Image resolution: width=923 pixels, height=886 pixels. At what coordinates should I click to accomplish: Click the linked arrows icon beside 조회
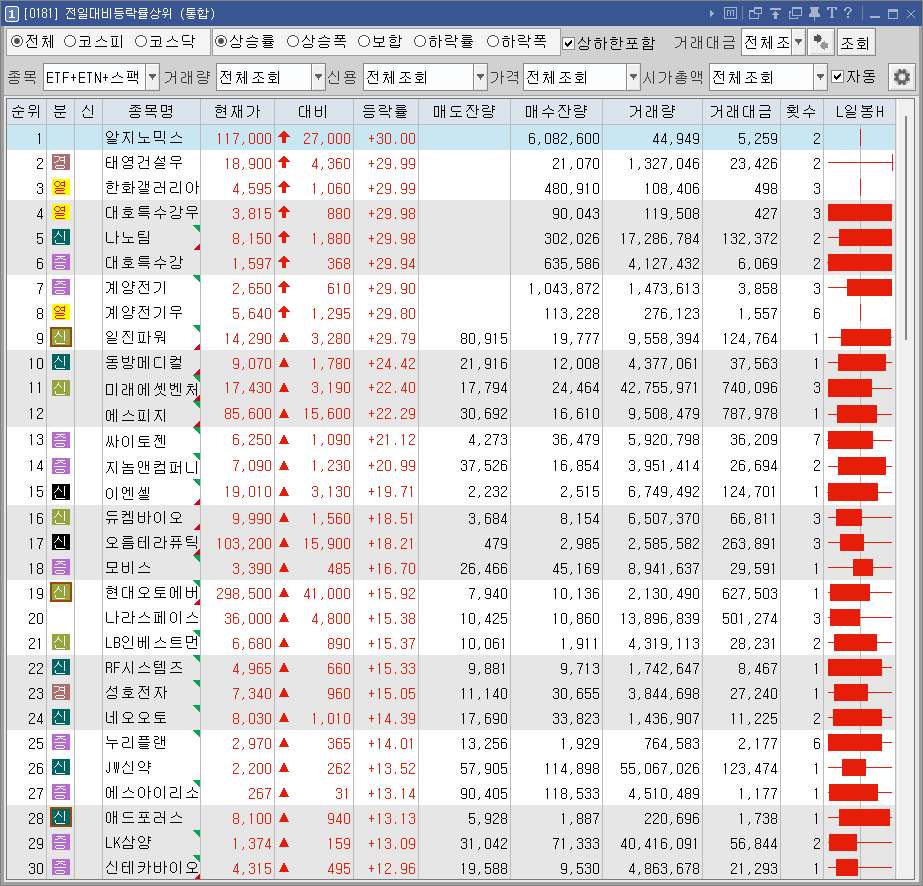(x=820, y=42)
